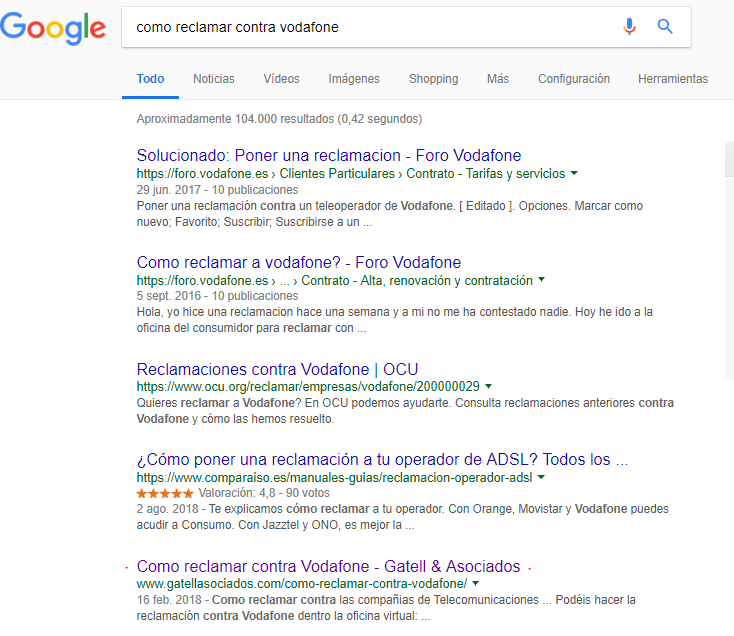This screenshot has height=636, width=734.
Task: Open 'Reclamaciones contra Vodafone | OCU' result
Action: 277,369
